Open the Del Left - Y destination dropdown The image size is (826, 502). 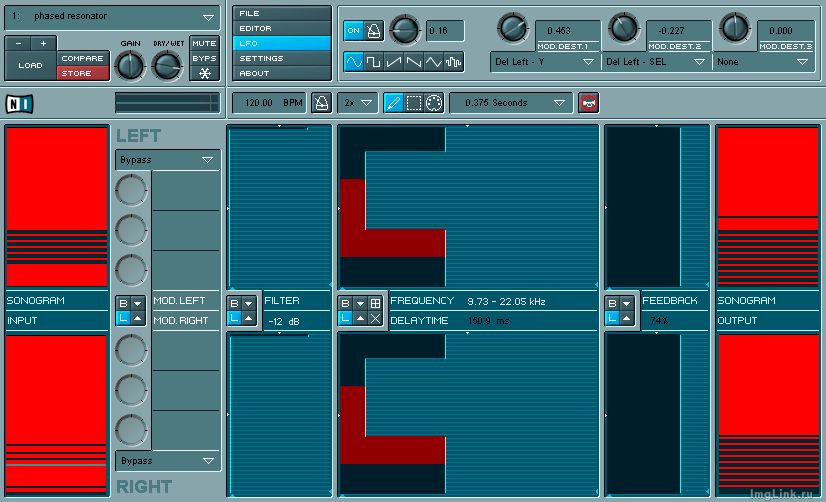pyautogui.click(x=545, y=62)
